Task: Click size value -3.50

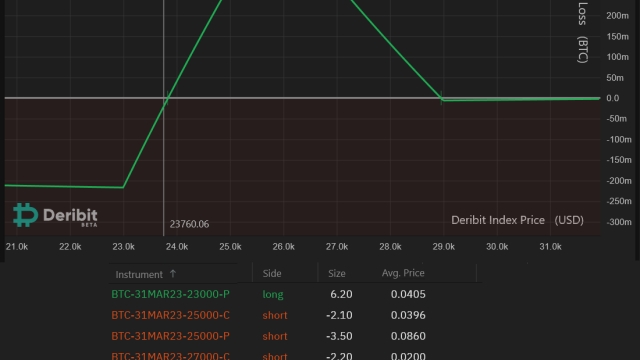Action: click(339, 336)
